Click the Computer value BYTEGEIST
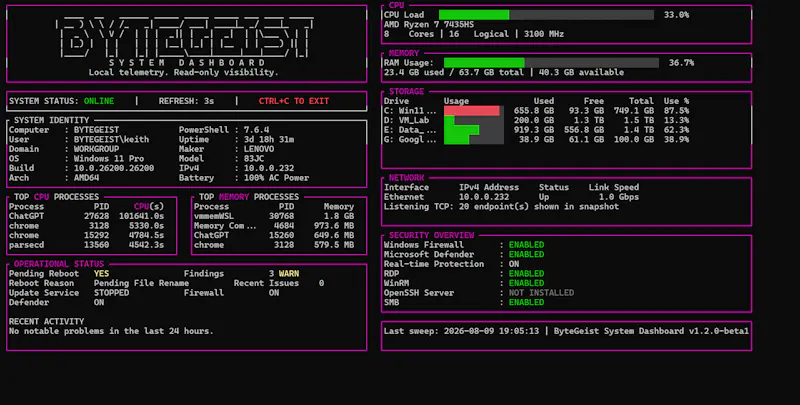This screenshot has width=800, height=405. pos(96,130)
